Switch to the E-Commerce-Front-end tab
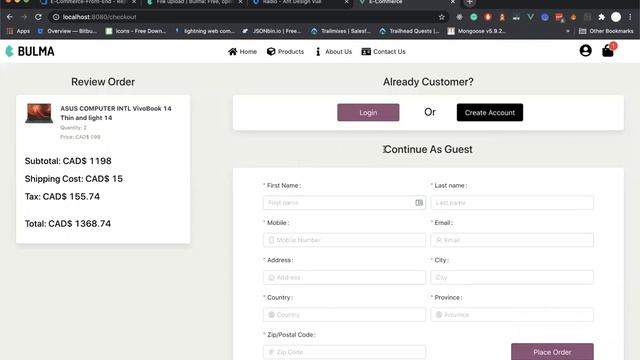The width and height of the screenshot is (640, 360). (x=88, y=2)
